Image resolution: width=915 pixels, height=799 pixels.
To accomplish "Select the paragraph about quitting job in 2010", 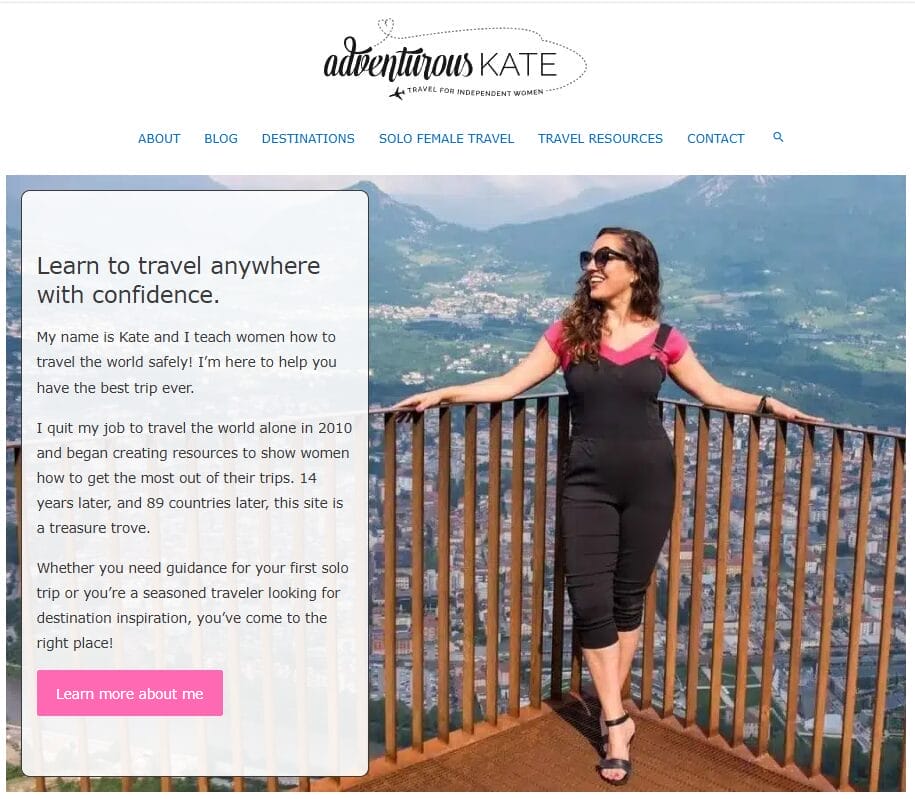I will click(x=194, y=478).
